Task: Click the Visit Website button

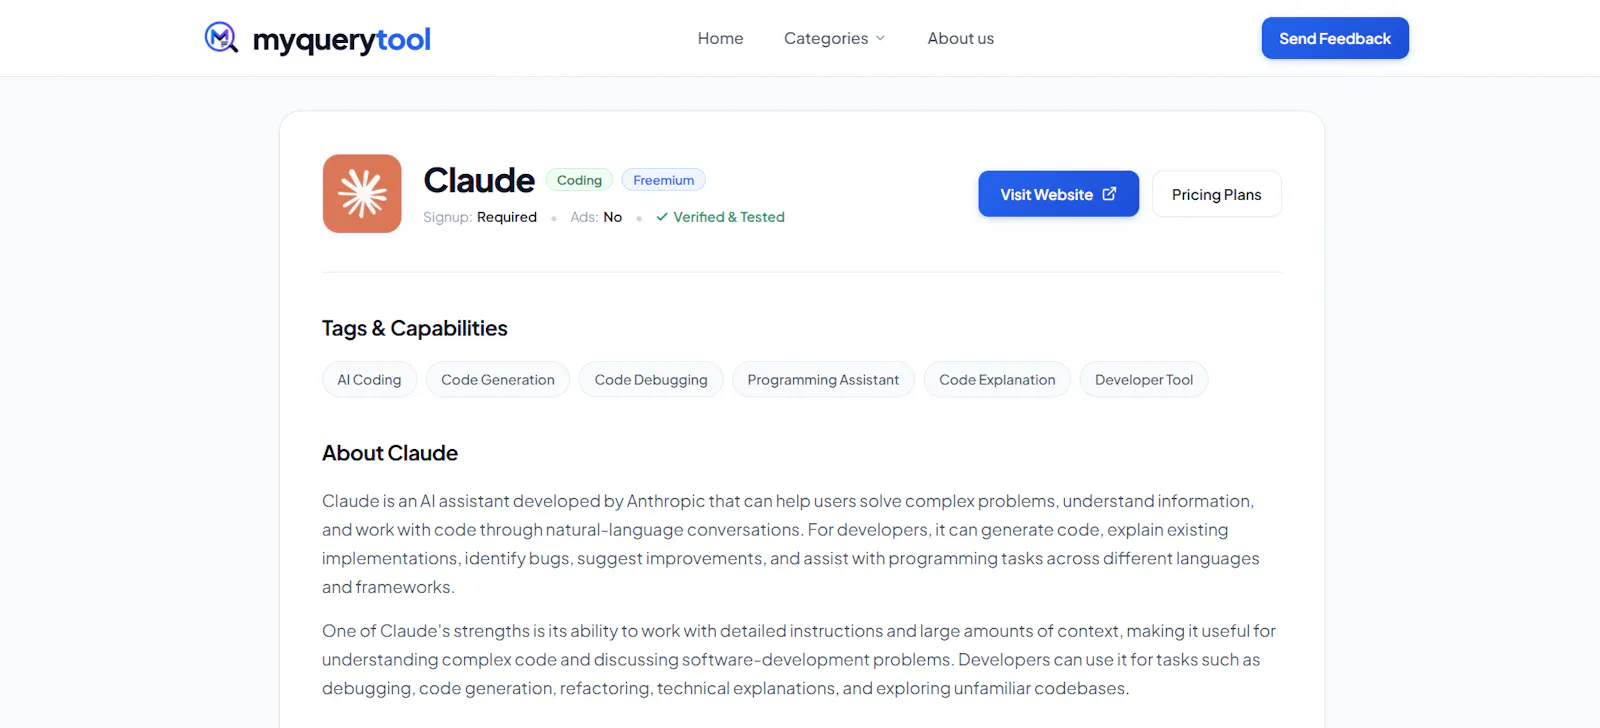Action: [1058, 194]
